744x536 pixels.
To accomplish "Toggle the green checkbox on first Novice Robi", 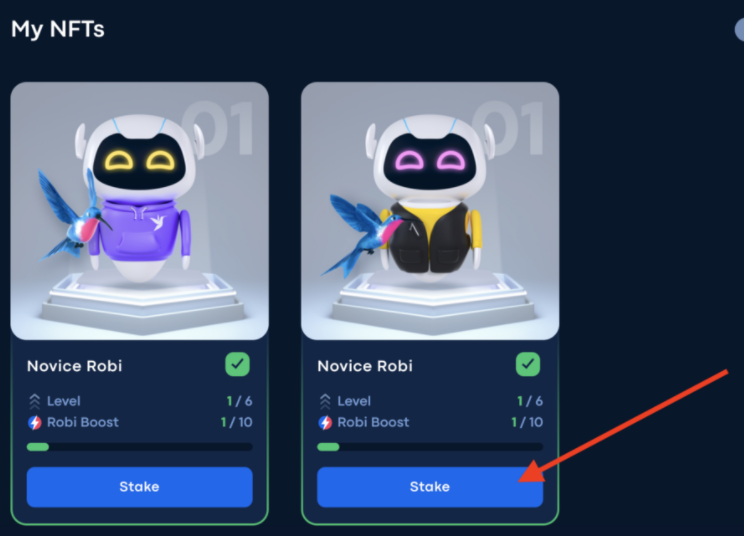I will [x=237, y=364].
